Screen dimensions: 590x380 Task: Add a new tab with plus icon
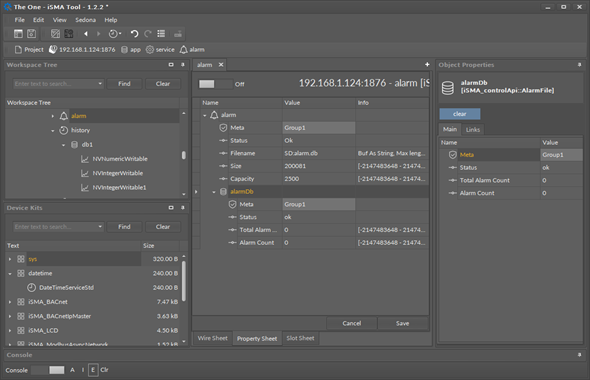click(427, 65)
